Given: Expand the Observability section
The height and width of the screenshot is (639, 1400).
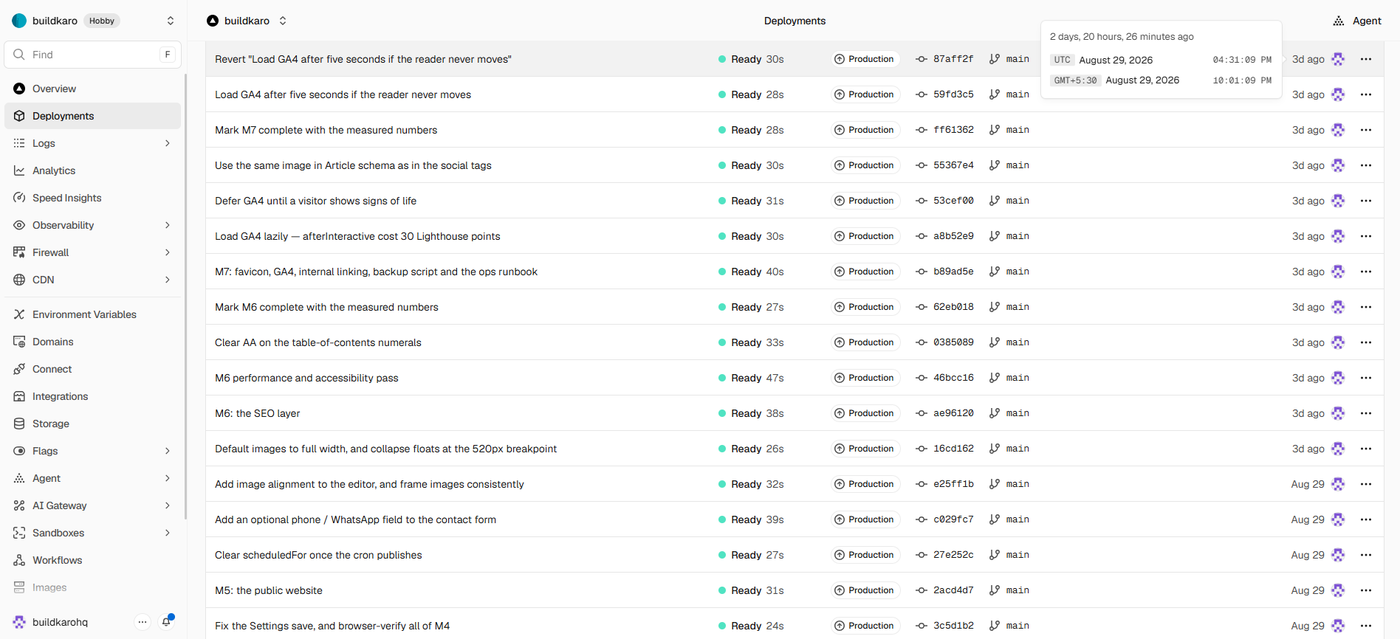Looking at the screenshot, I should click(167, 225).
